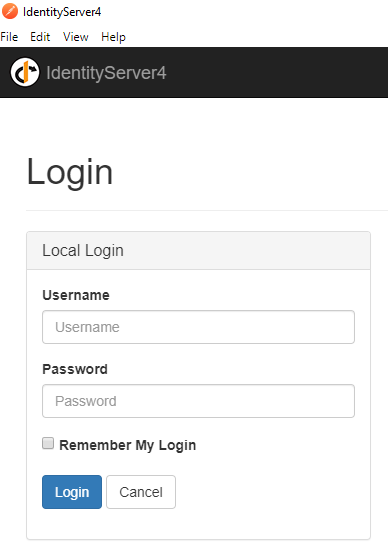388x556 pixels.
Task: Click the Cancel button
Action: [x=141, y=492]
